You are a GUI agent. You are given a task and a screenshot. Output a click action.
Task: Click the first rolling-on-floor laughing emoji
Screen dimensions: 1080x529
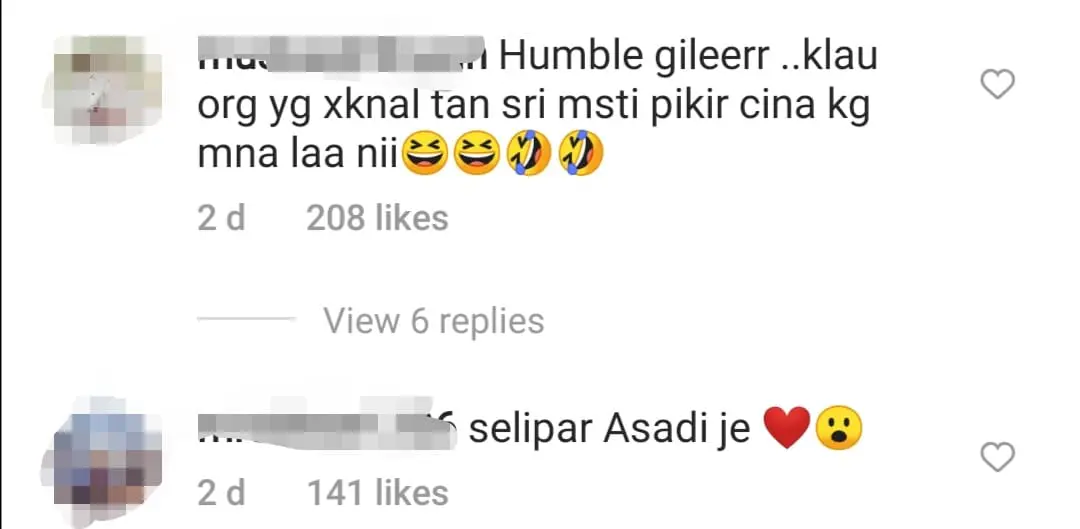pyautogui.click(x=529, y=153)
